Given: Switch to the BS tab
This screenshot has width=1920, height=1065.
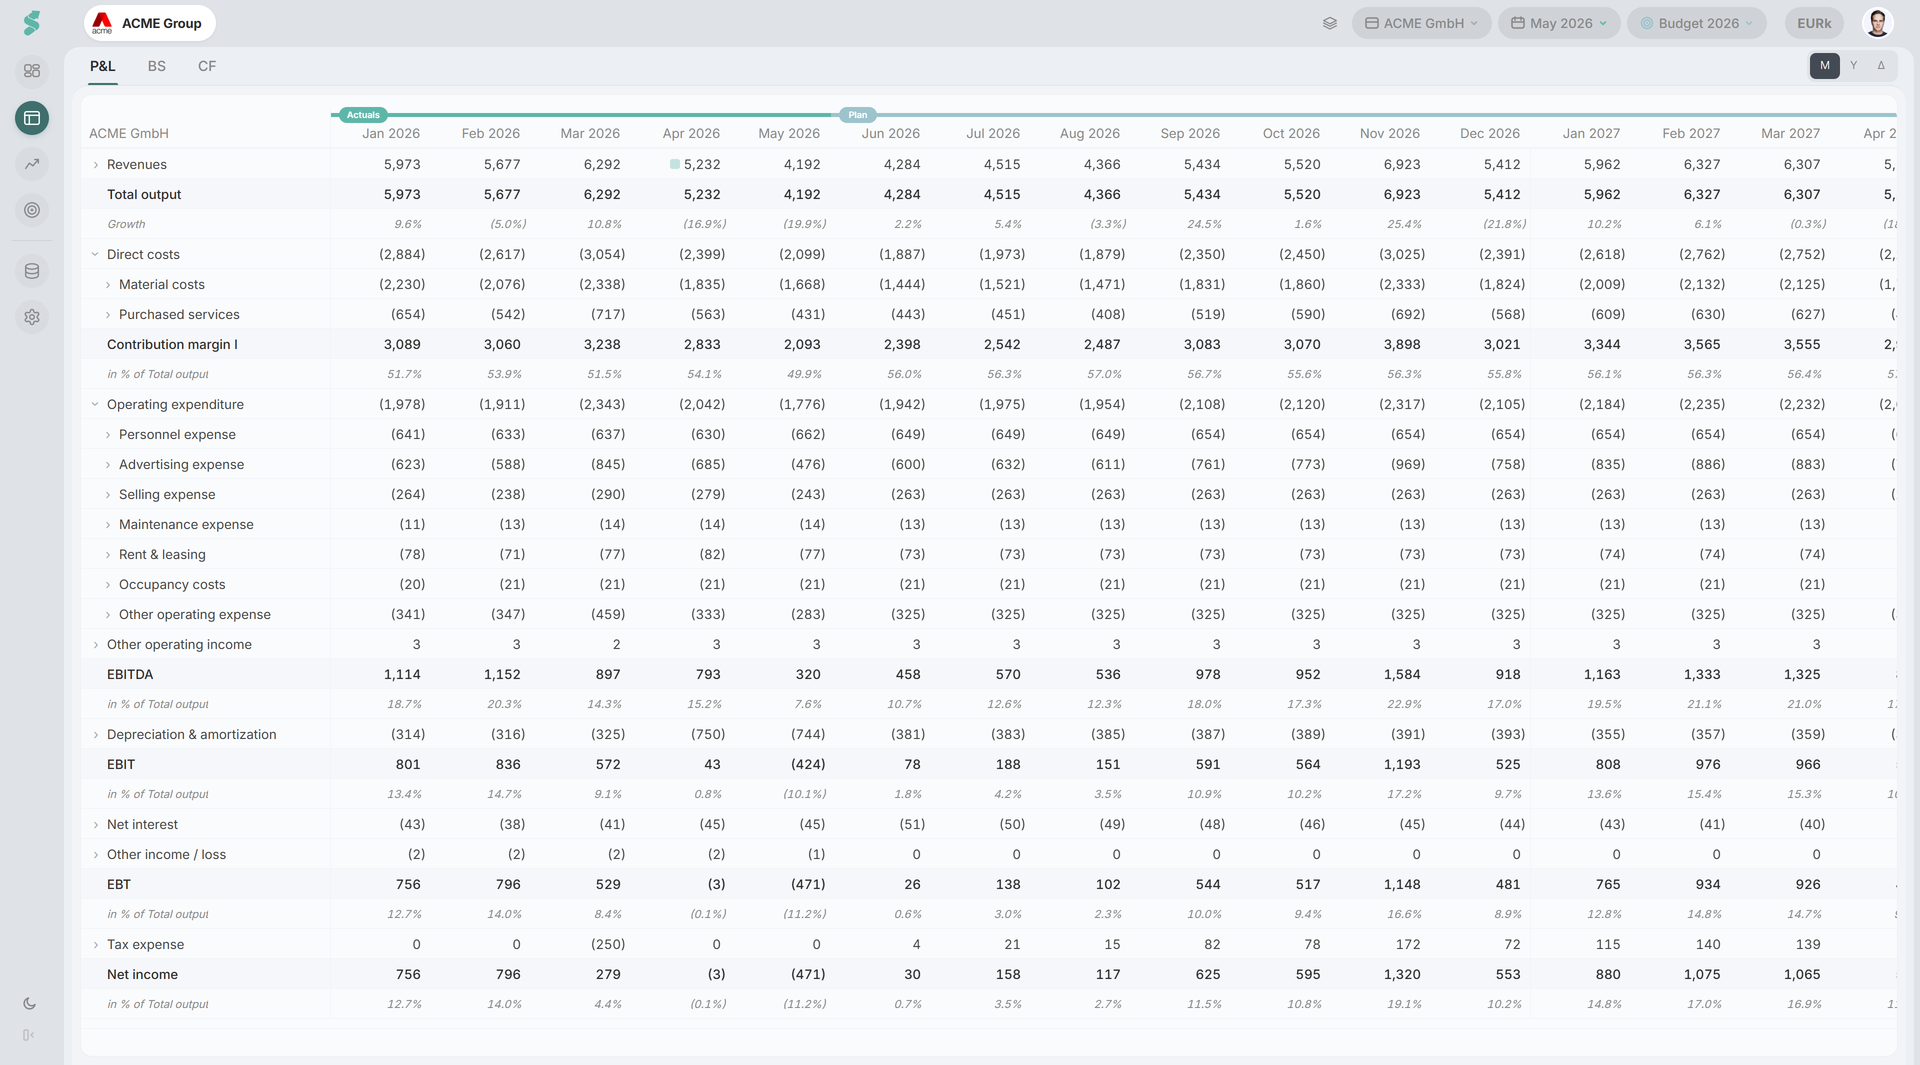Looking at the screenshot, I should pyautogui.click(x=157, y=66).
